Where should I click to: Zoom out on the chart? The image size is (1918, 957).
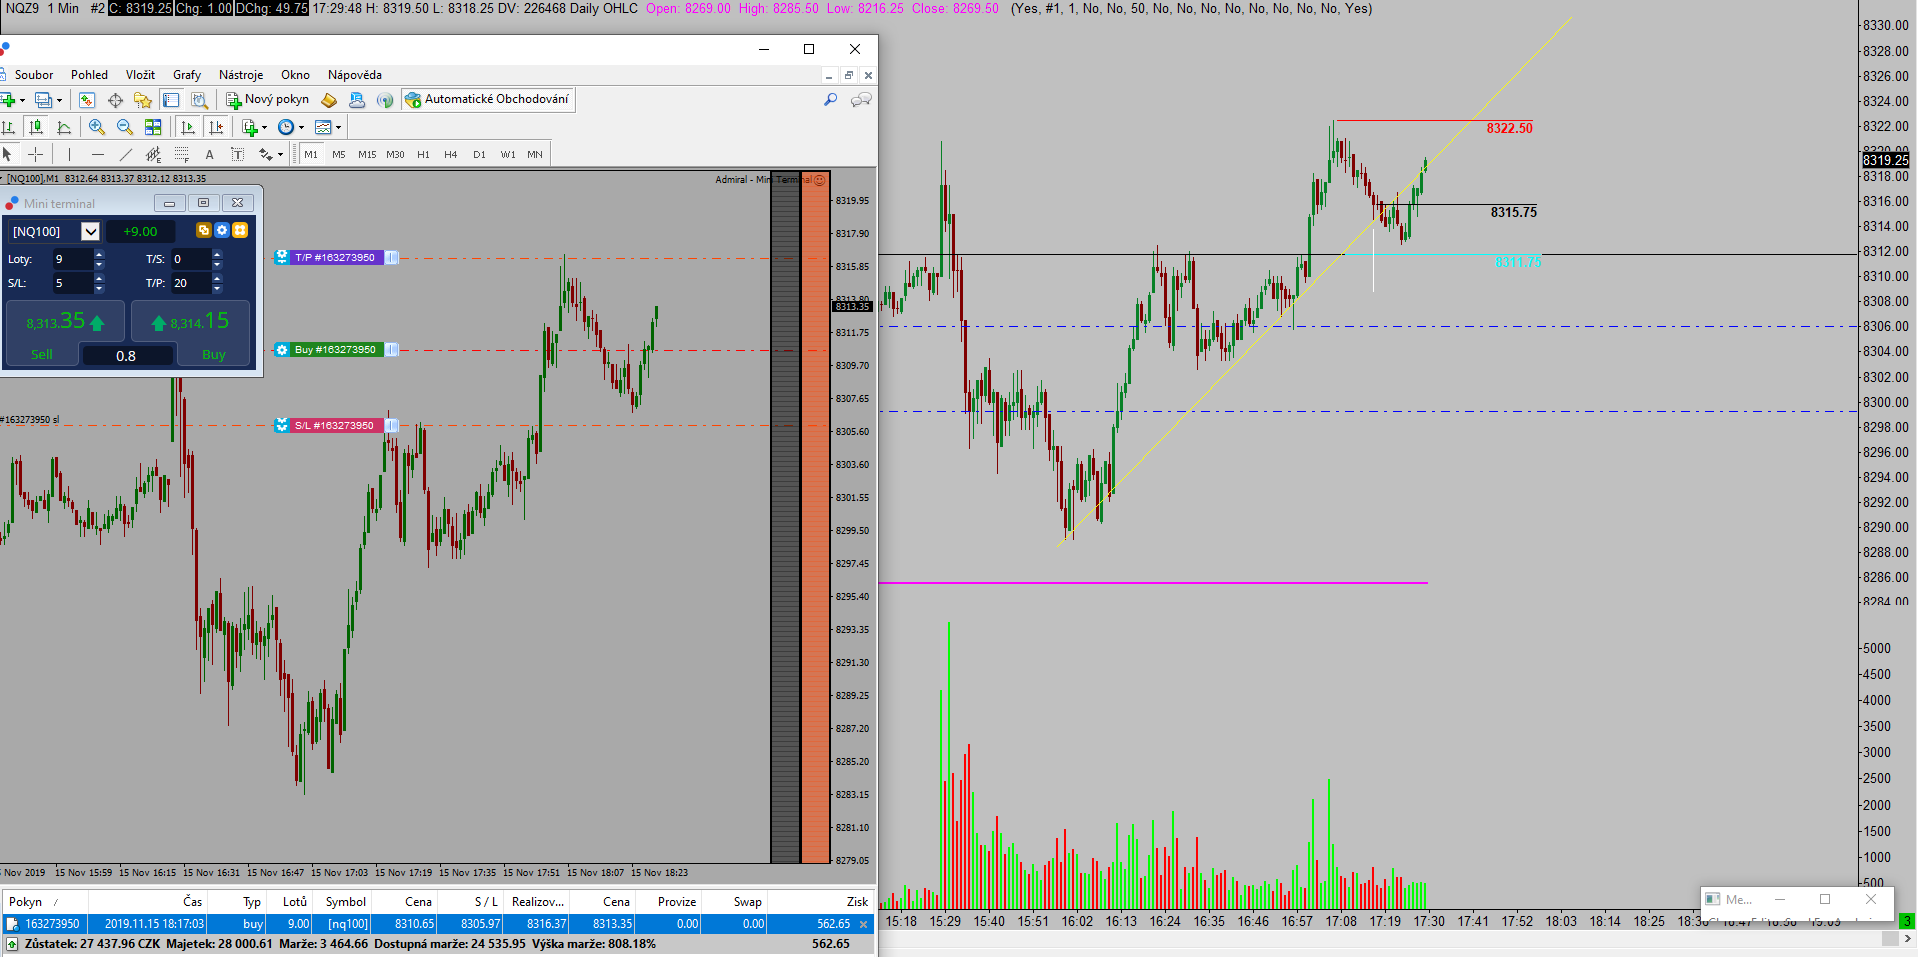(x=125, y=127)
